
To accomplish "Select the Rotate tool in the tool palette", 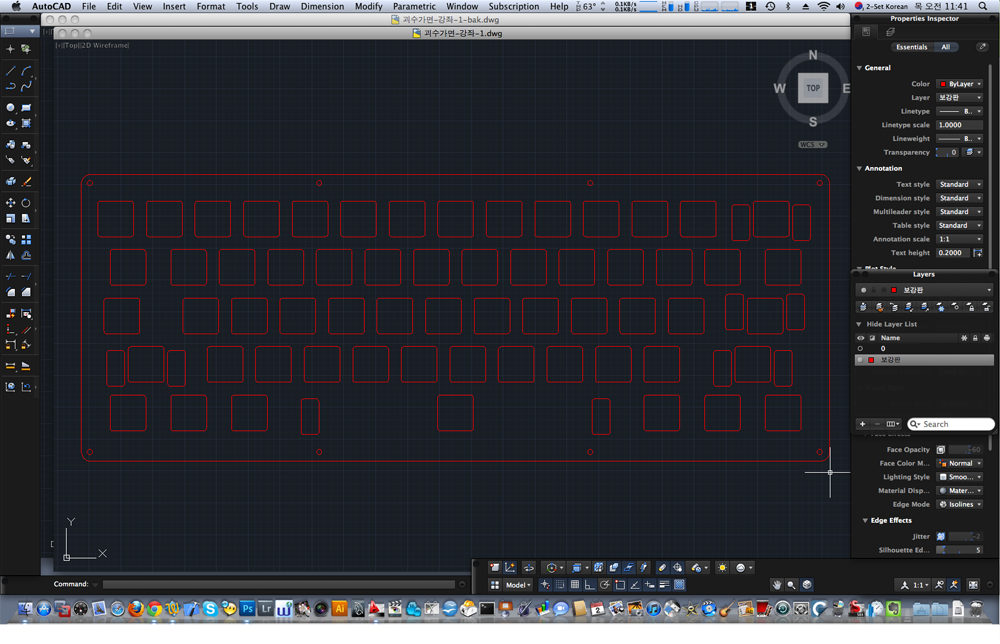I will tap(26, 203).
